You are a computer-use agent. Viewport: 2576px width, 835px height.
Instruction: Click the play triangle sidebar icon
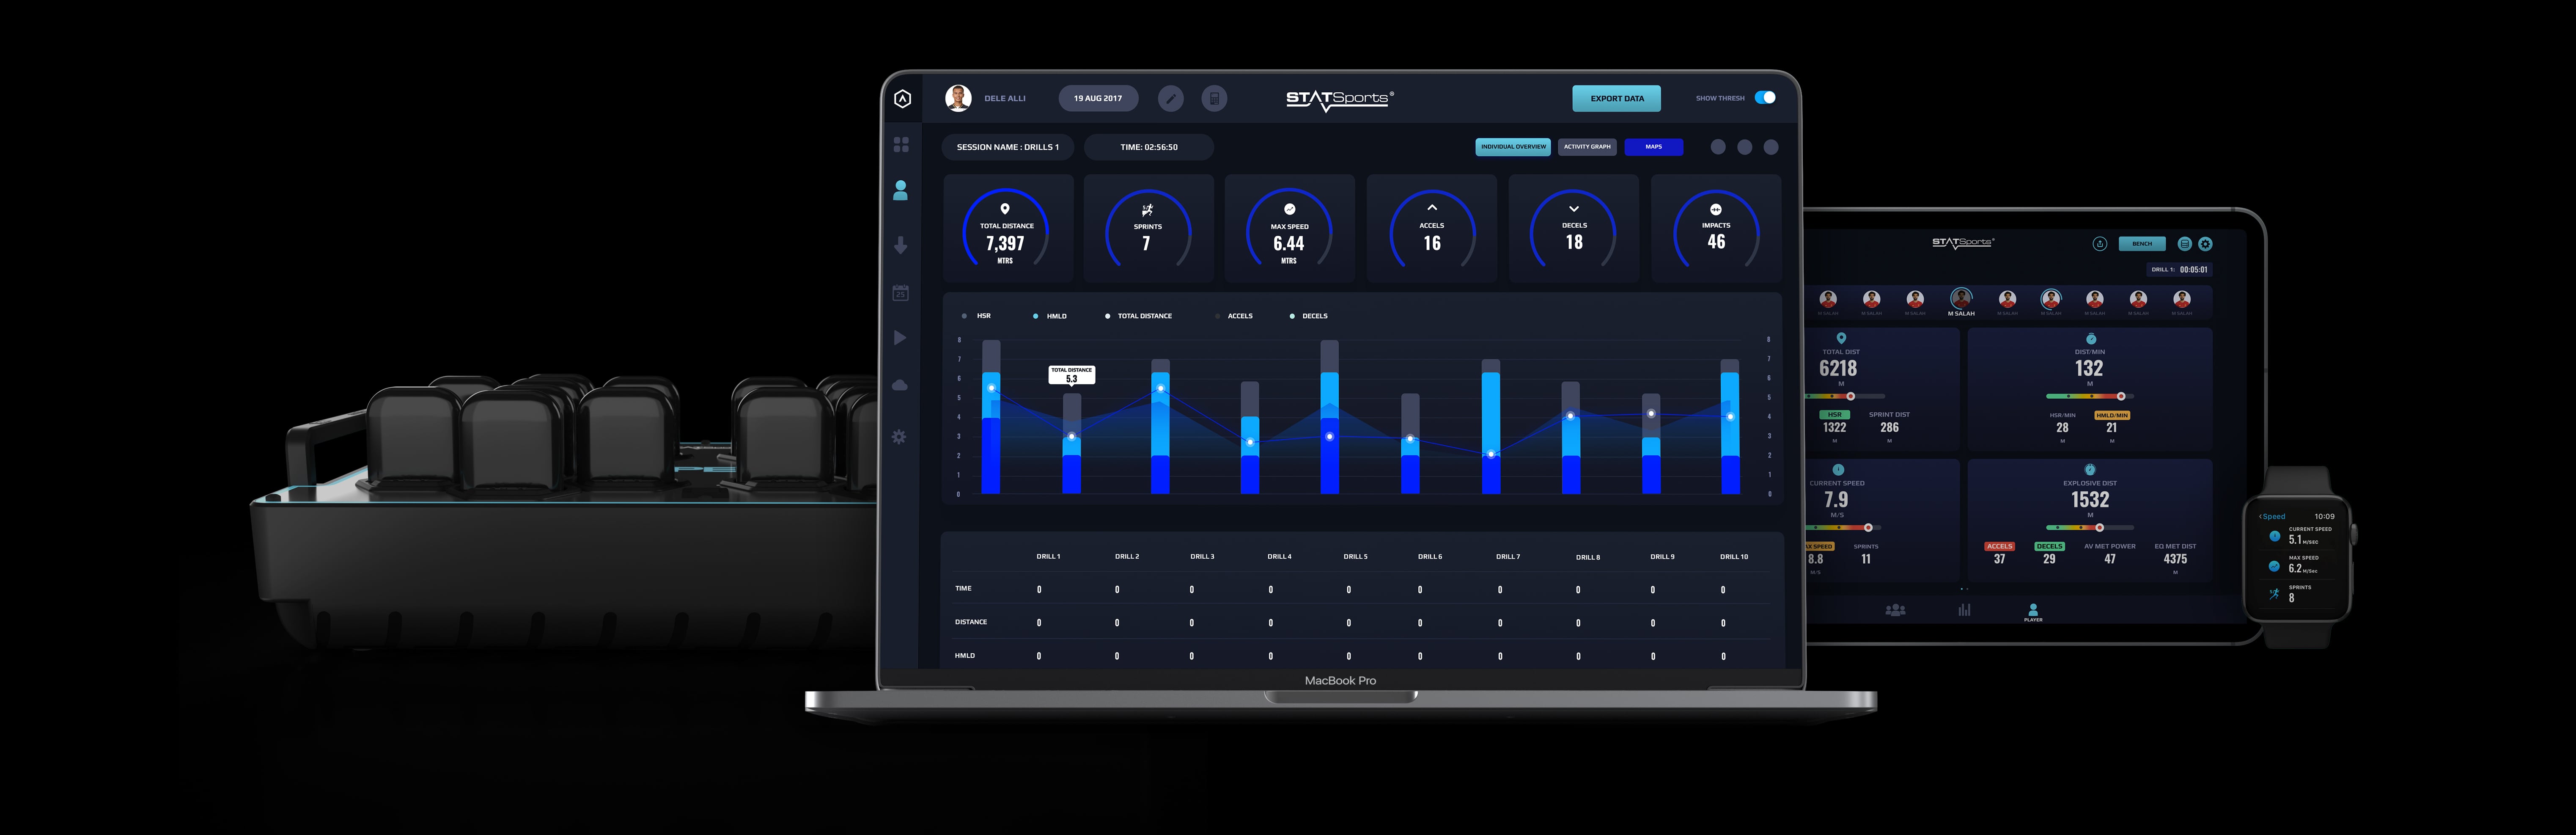click(900, 338)
